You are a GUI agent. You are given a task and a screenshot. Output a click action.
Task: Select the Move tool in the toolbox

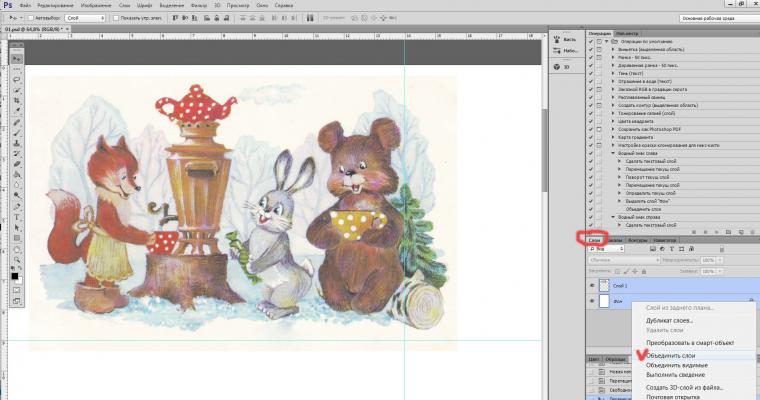[x=17, y=59]
